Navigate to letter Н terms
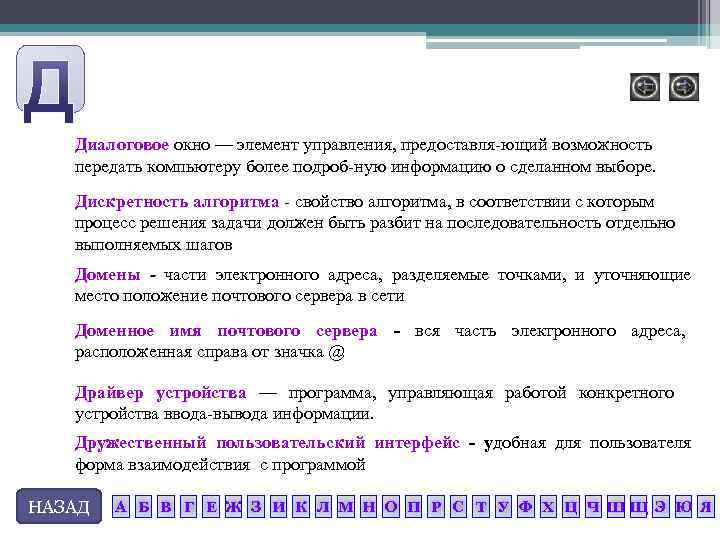720x540 pixels. pyautogui.click(x=368, y=507)
